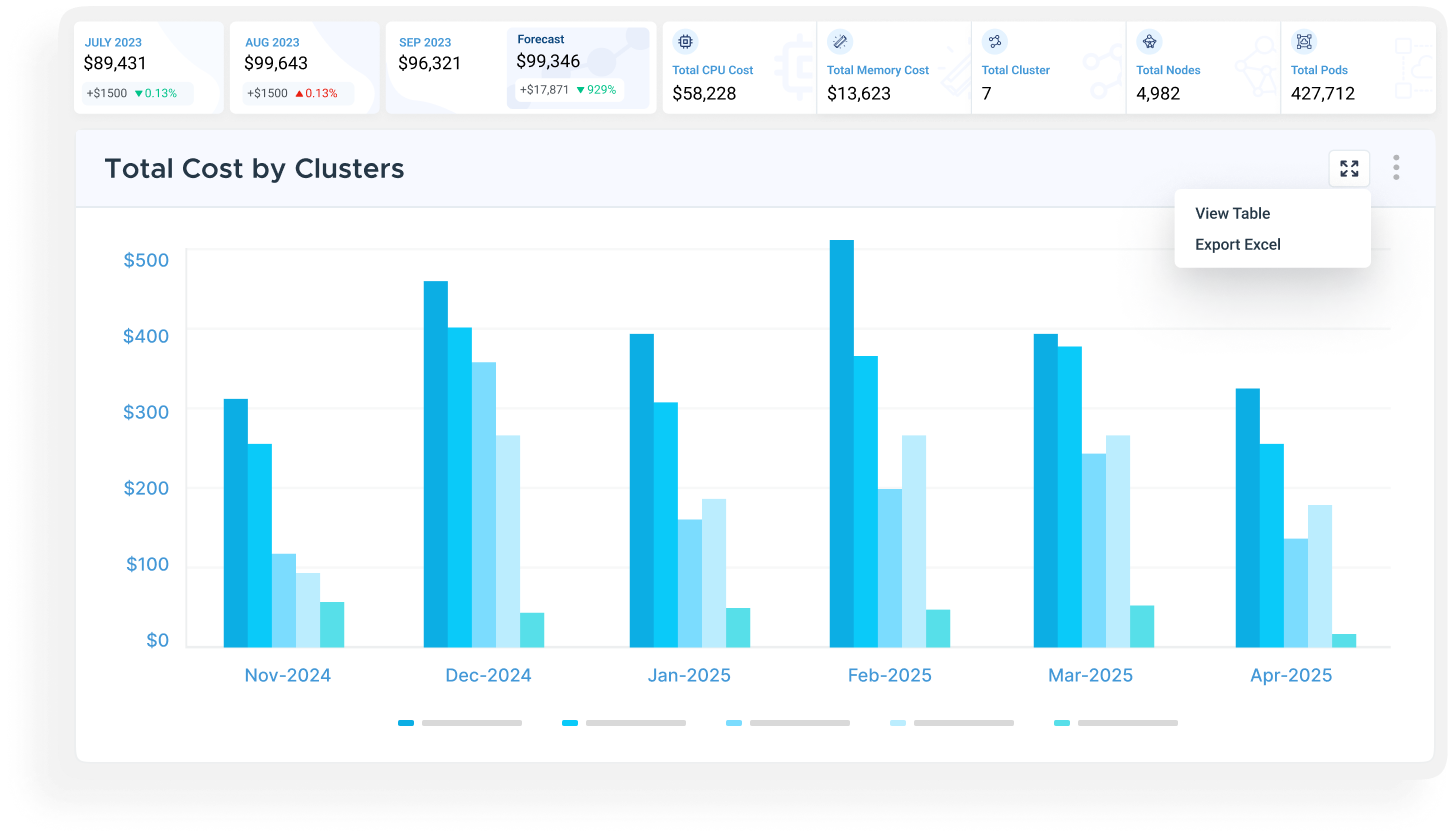
Task: Expand chart to fullscreen view
Action: click(x=1349, y=168)
